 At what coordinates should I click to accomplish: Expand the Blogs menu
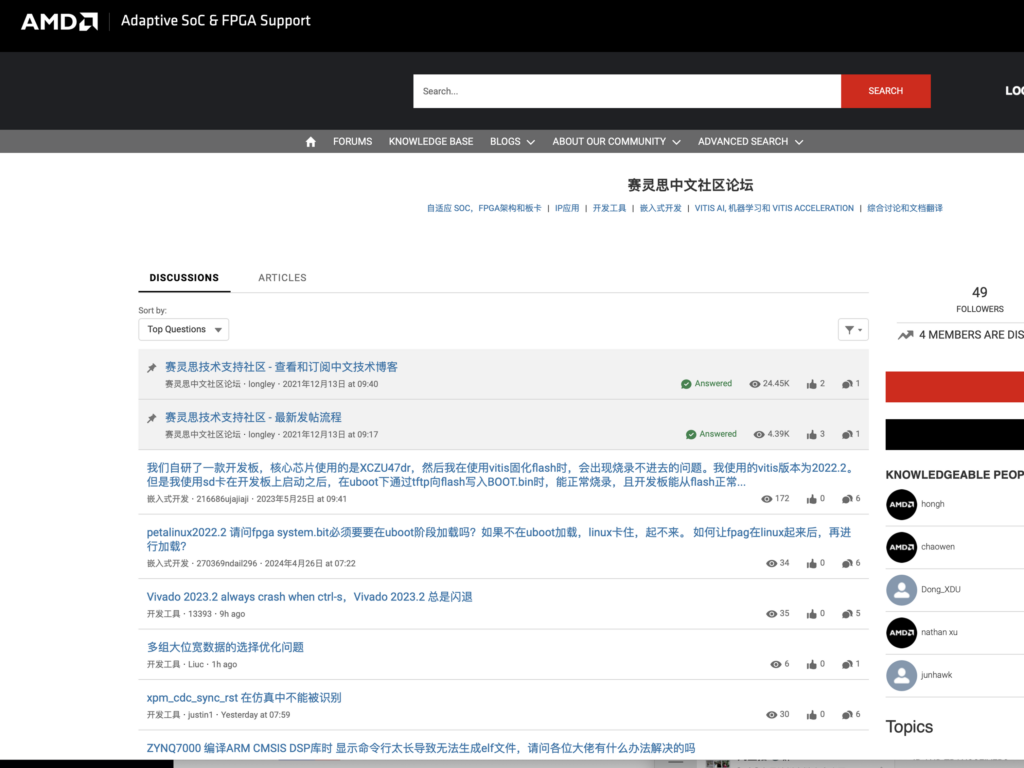pyautogui.click(x=512, y=142)
